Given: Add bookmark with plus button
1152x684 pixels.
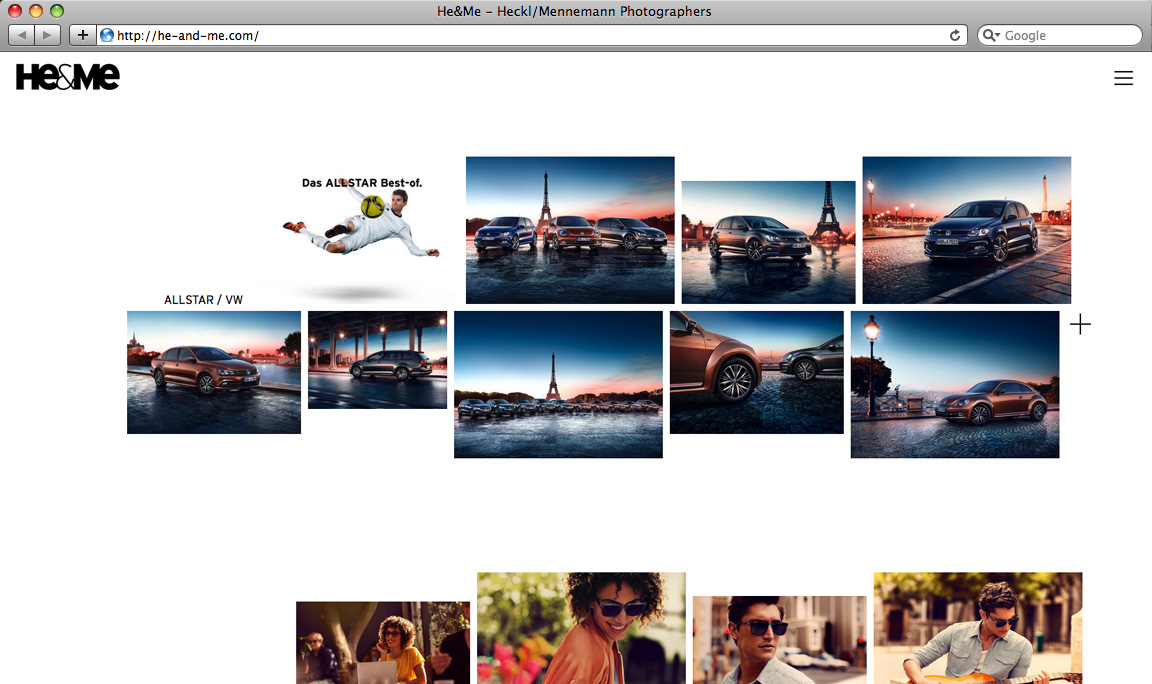Looking at the screenshot, I should [82, 35].
